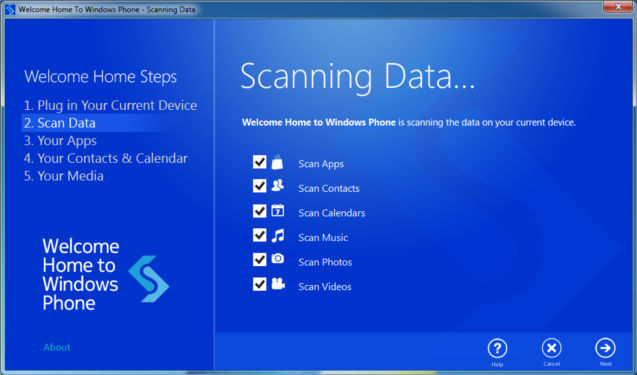Uncheck the Scan Calendars checkbox
637x375 pixels.
pyautogui.click(x=259, y=211)
